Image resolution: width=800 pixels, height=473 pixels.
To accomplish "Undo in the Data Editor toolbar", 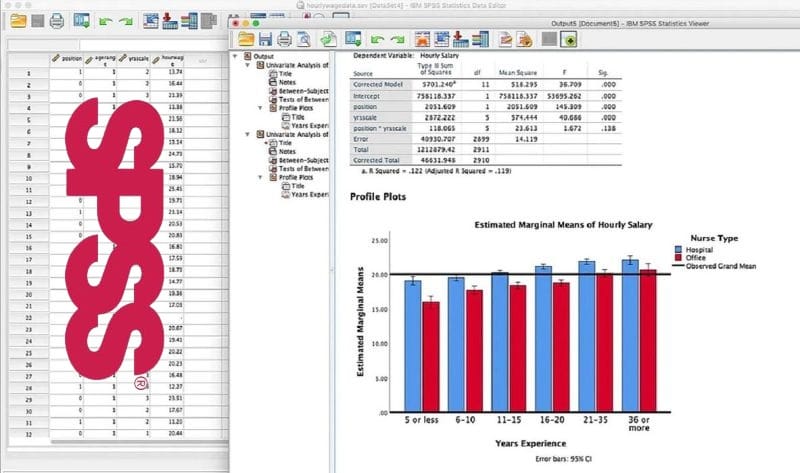I will tap(106, 21).
